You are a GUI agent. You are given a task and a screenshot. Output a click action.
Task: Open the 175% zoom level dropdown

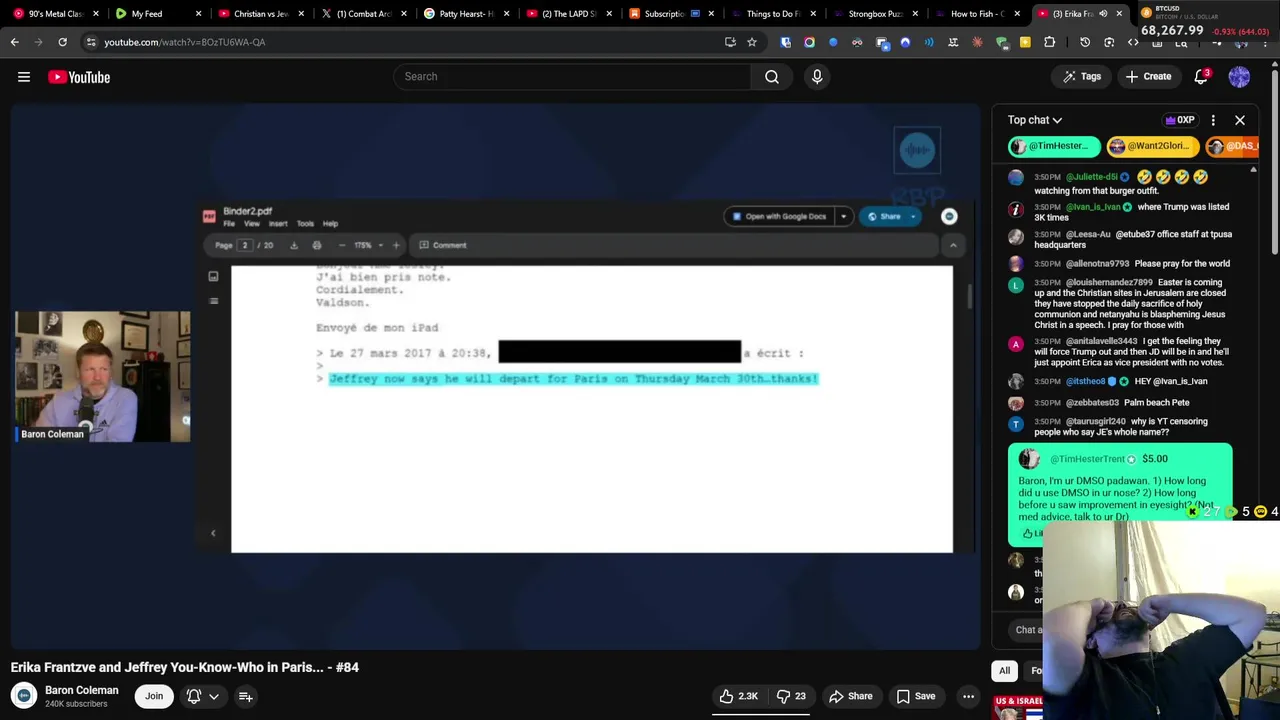[368, 245]
